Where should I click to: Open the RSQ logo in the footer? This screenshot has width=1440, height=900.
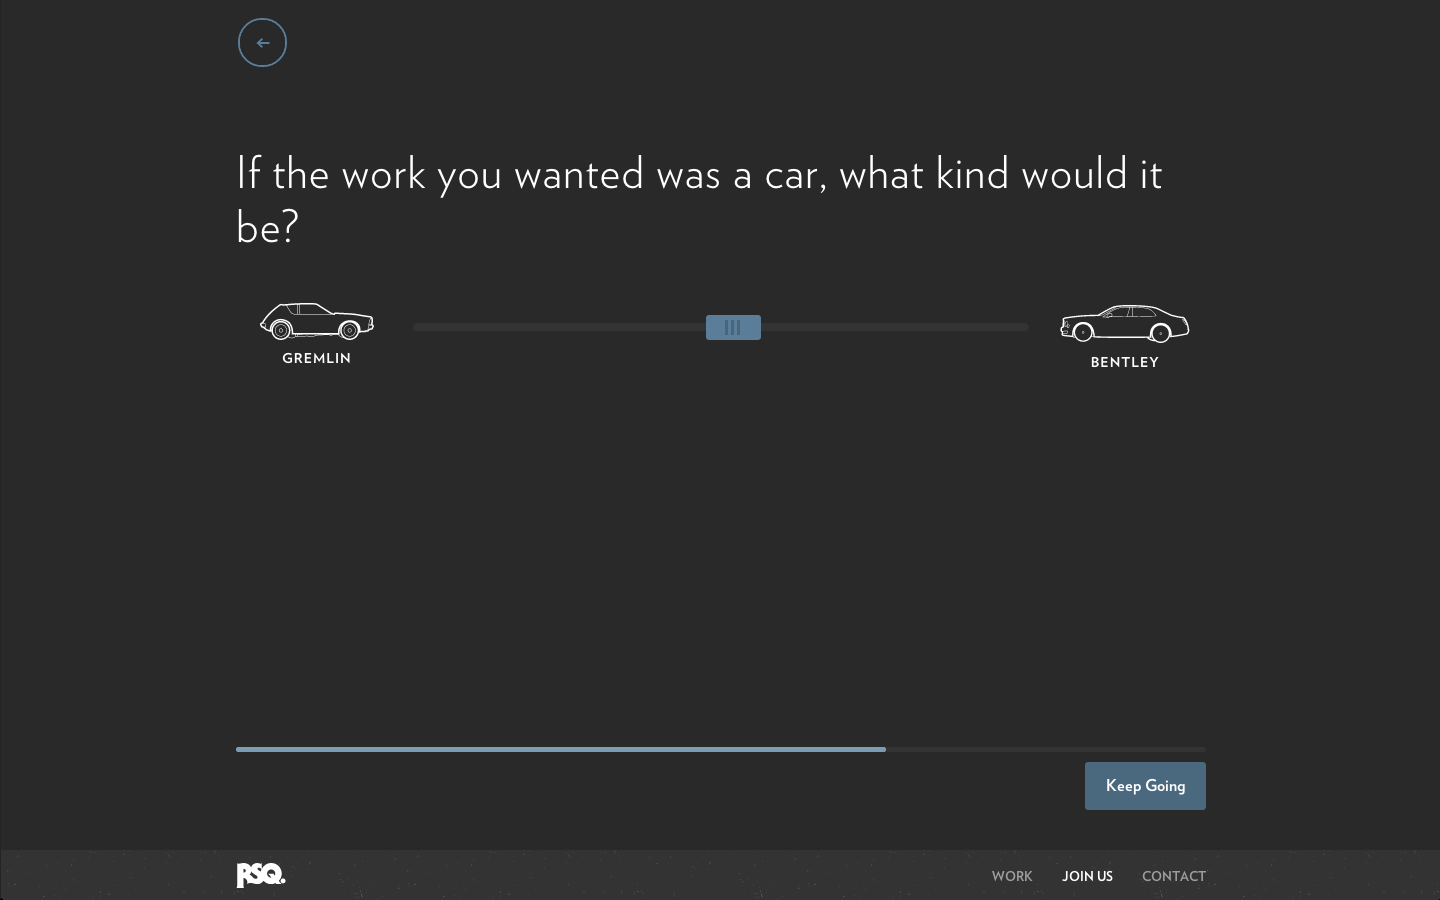260,875
